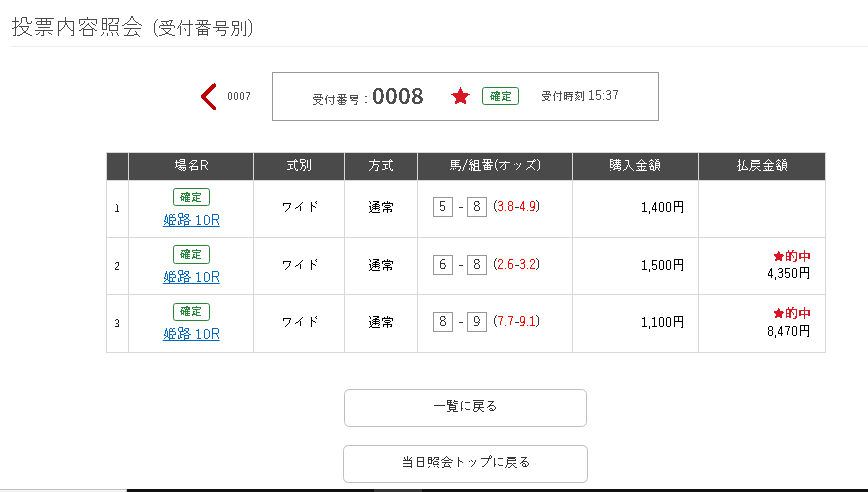Open the 姫路 10R link in row 1
868x492 pixels.
tap(191, 220)
